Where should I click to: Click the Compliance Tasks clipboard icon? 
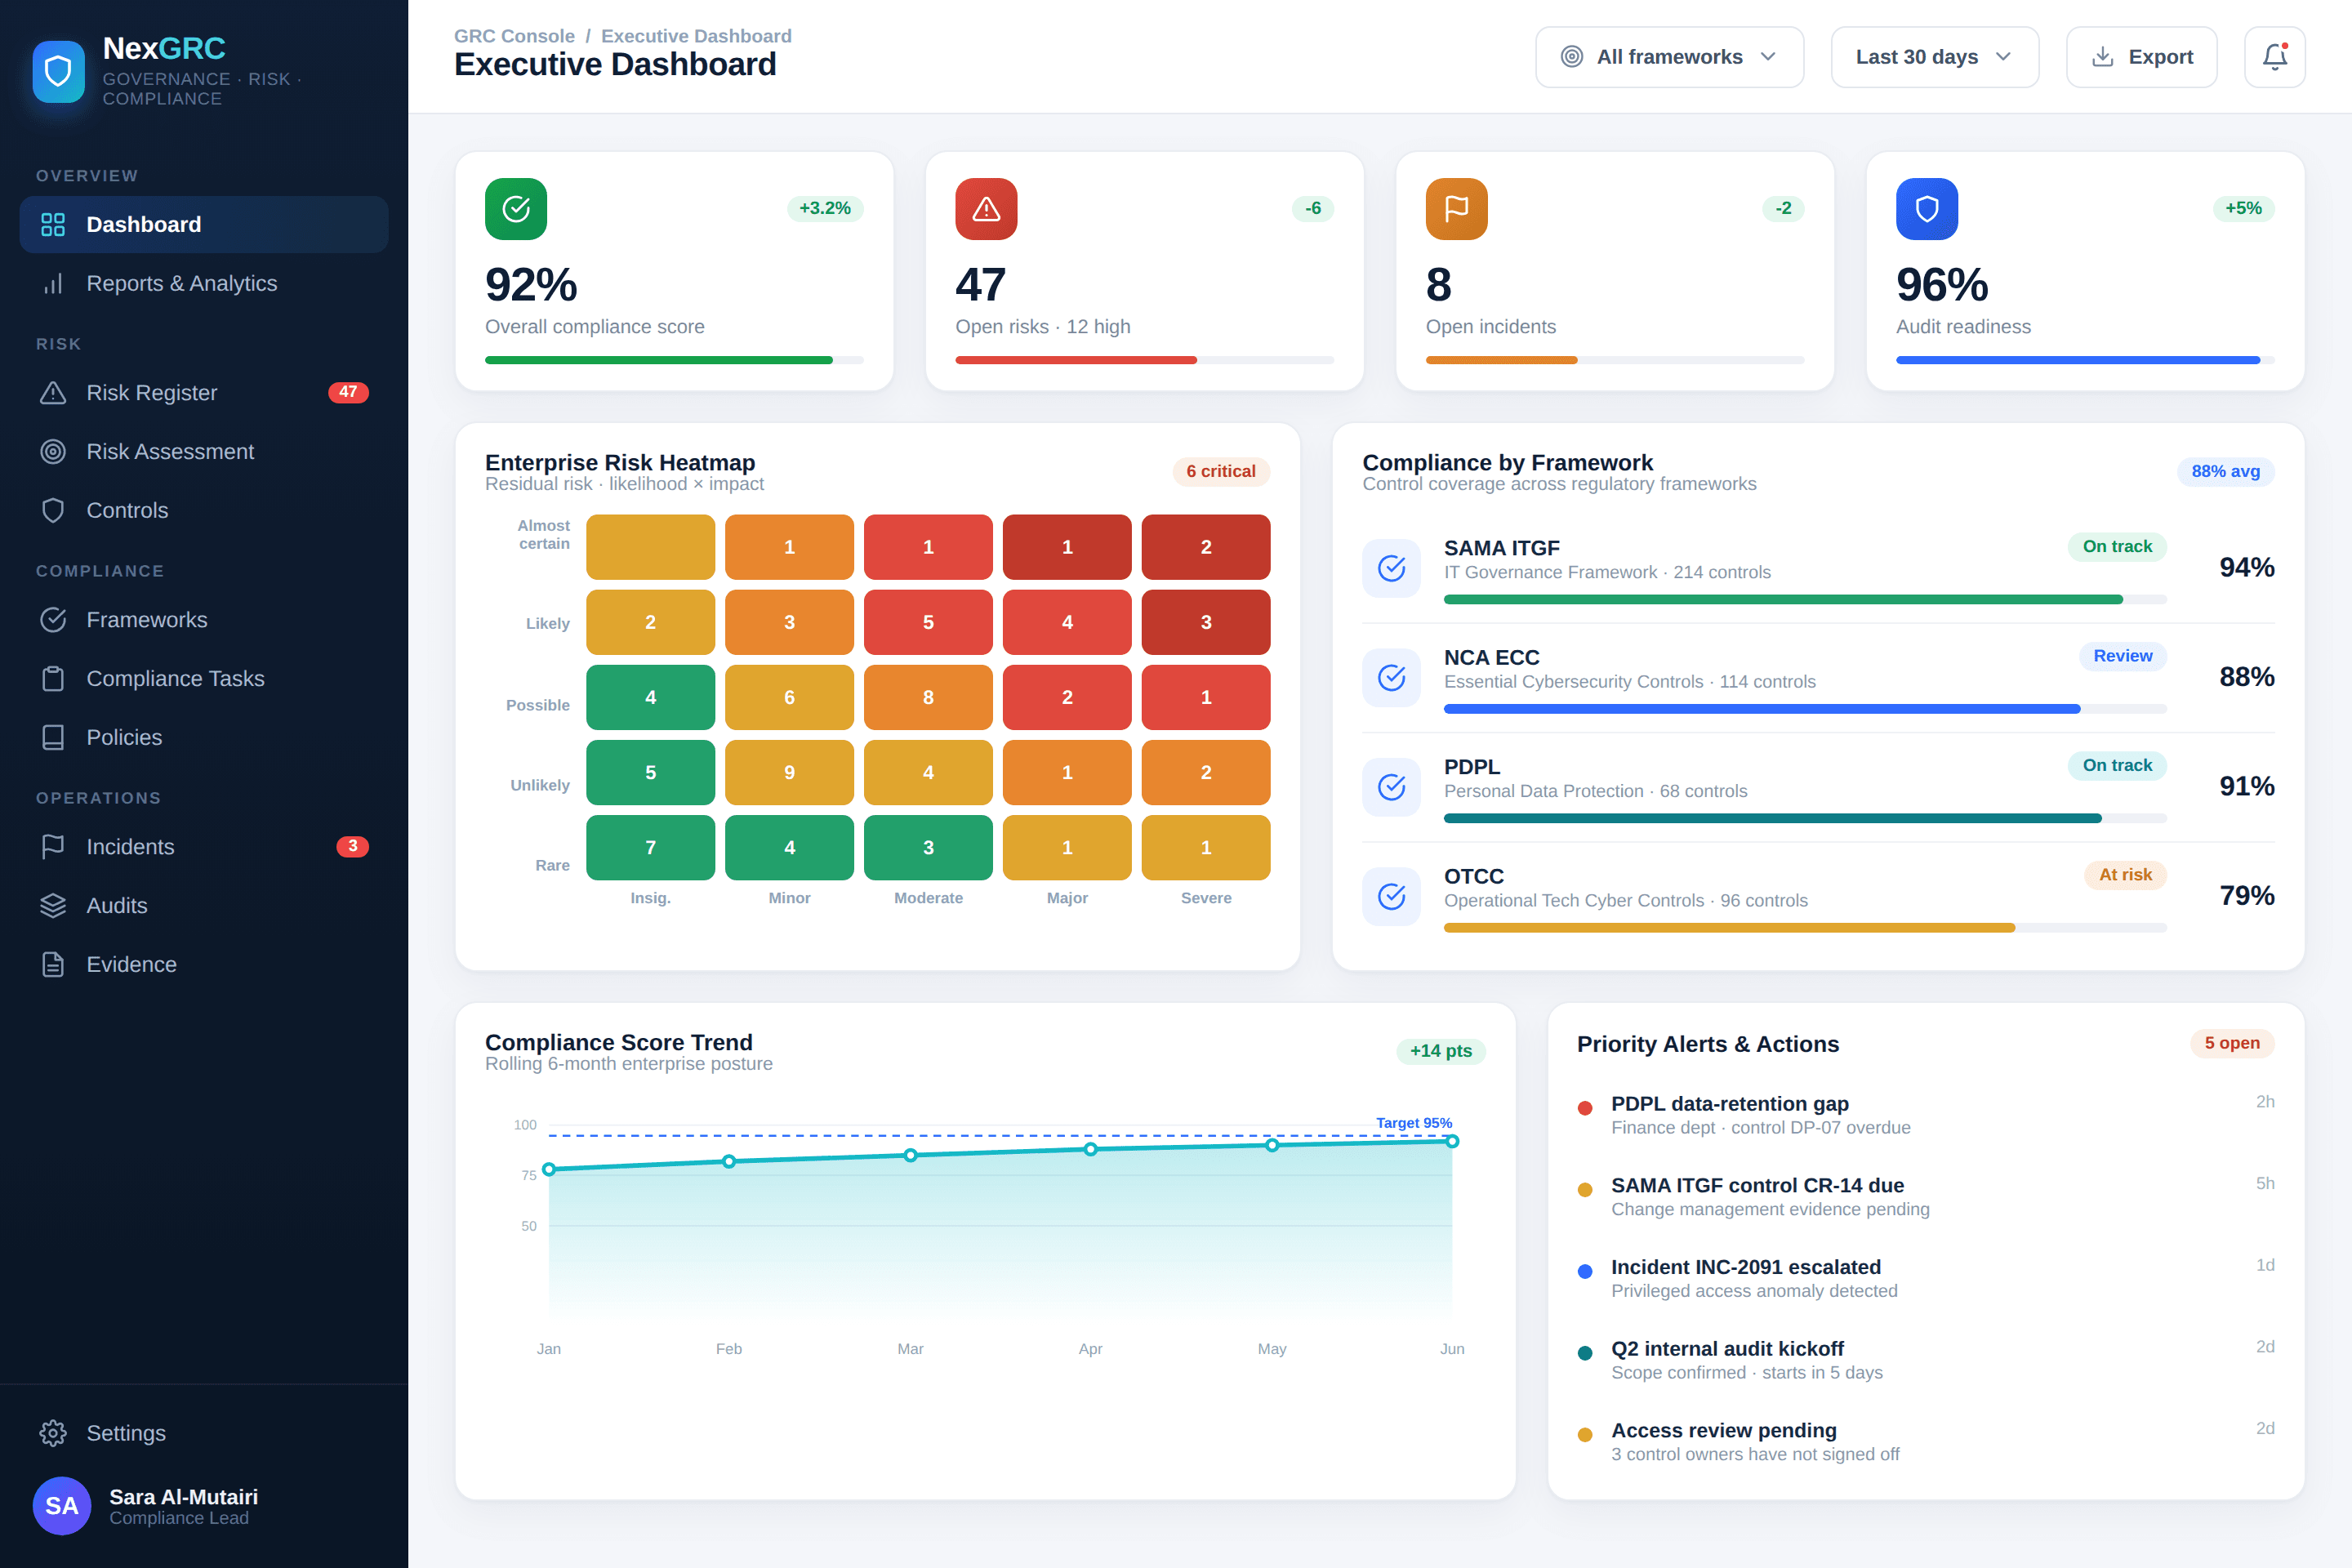(x=53, y=678)
